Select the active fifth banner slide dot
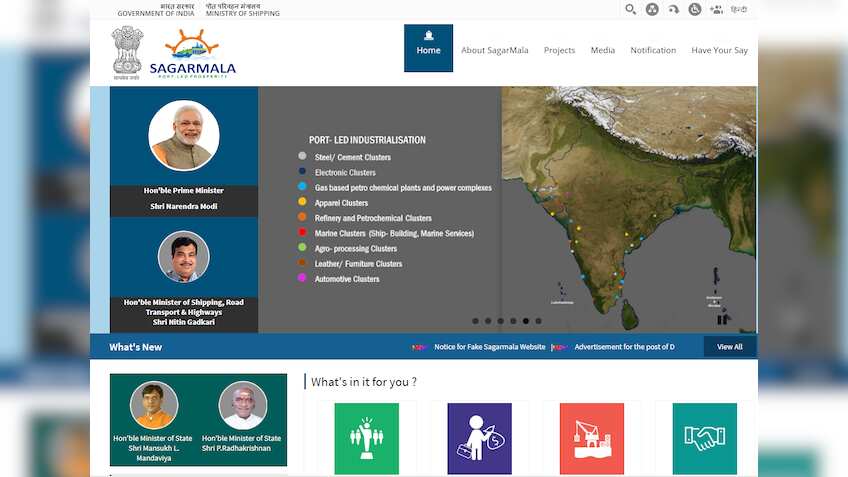 (526, 321)
